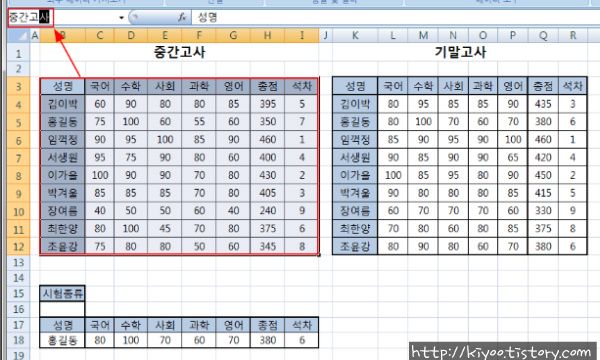Select column K header

tap(355, 36)
